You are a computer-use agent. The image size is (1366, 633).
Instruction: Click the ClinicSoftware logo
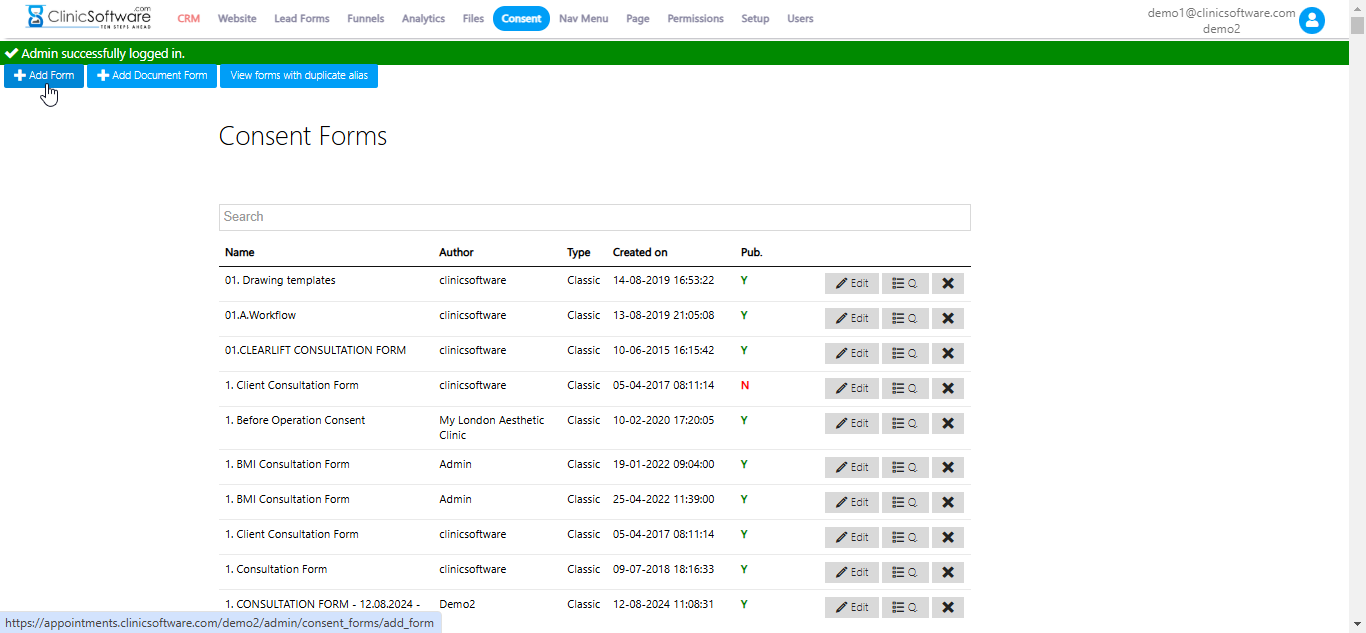pyautogui.click(x=89, y=17)
